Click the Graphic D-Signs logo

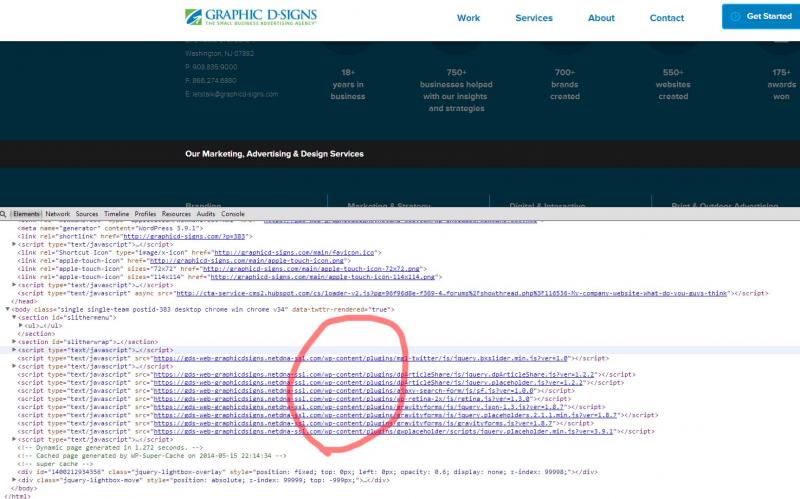coord(251,17)
